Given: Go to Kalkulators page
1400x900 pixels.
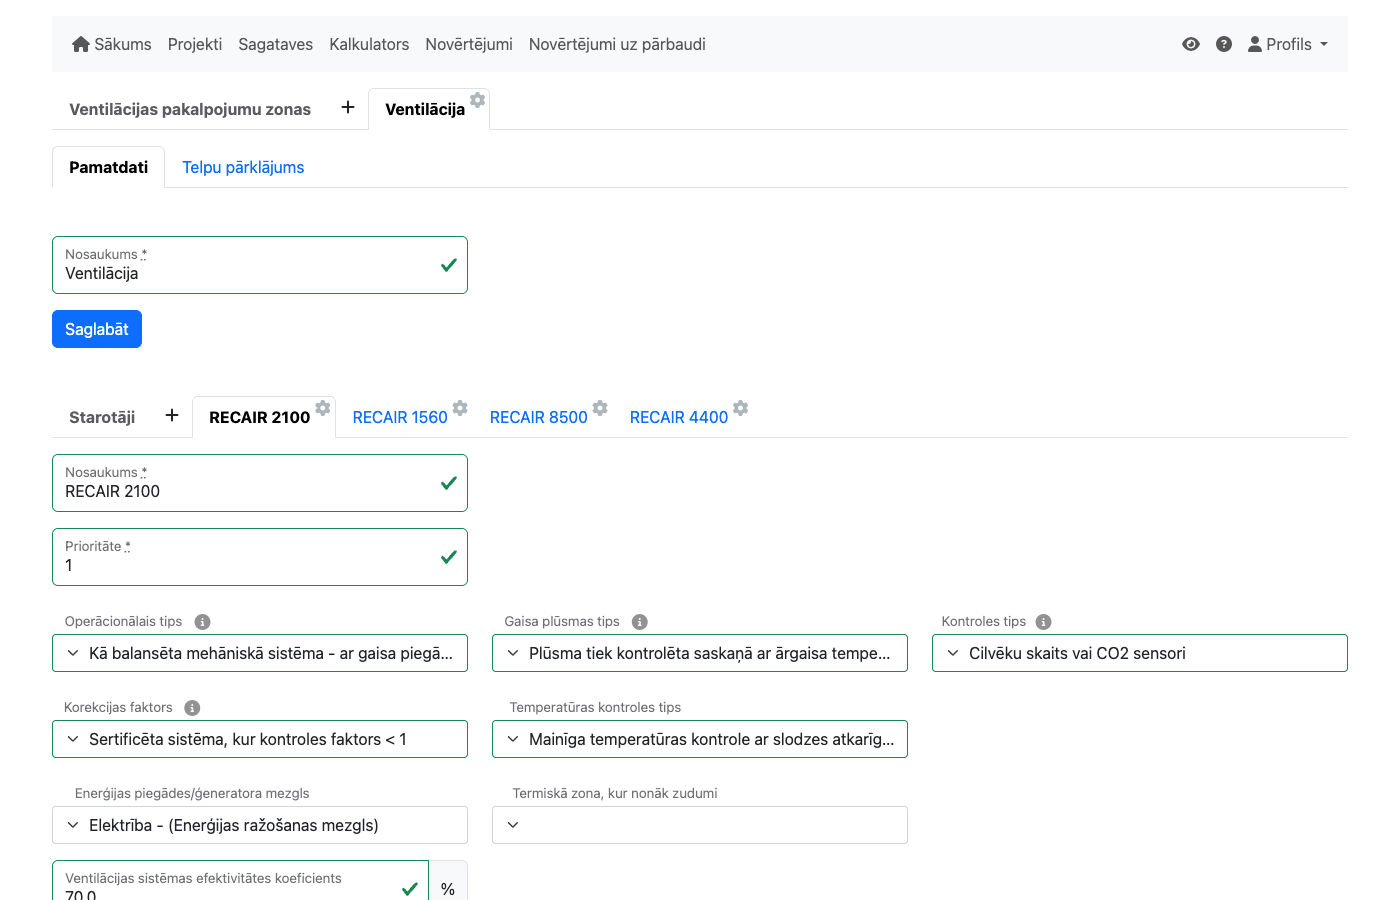Looking at the screenshot, I should (369, 44).
